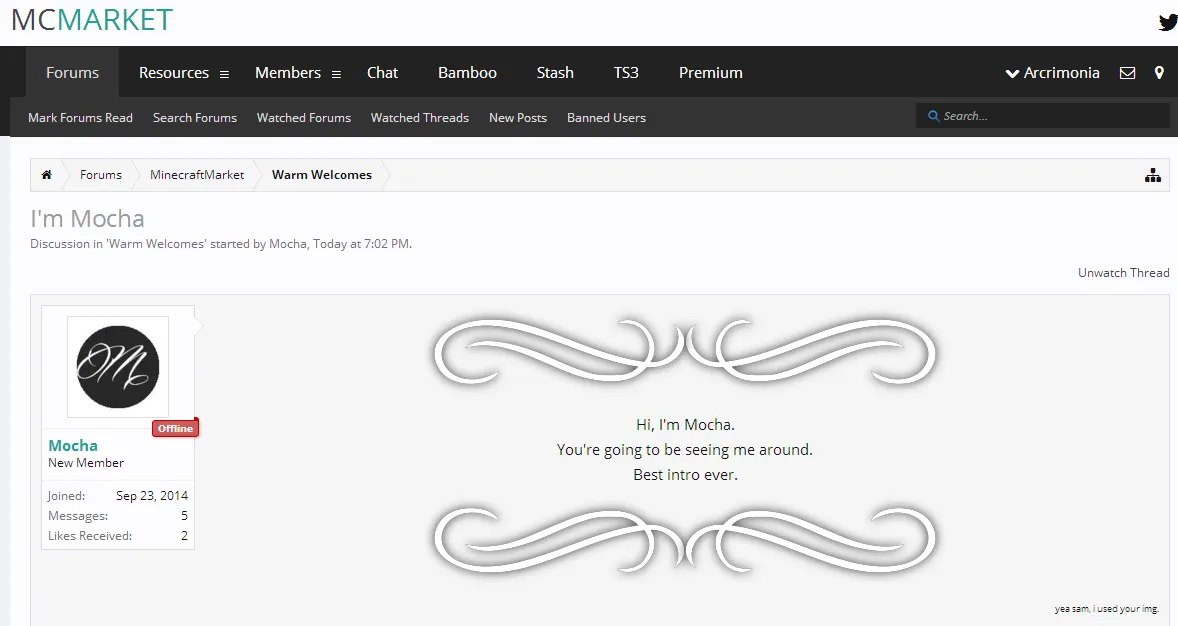The width and height of the screenshot is (1178, 626).
Task: Open the sitemap tree icon
Action: point(1152,176)
